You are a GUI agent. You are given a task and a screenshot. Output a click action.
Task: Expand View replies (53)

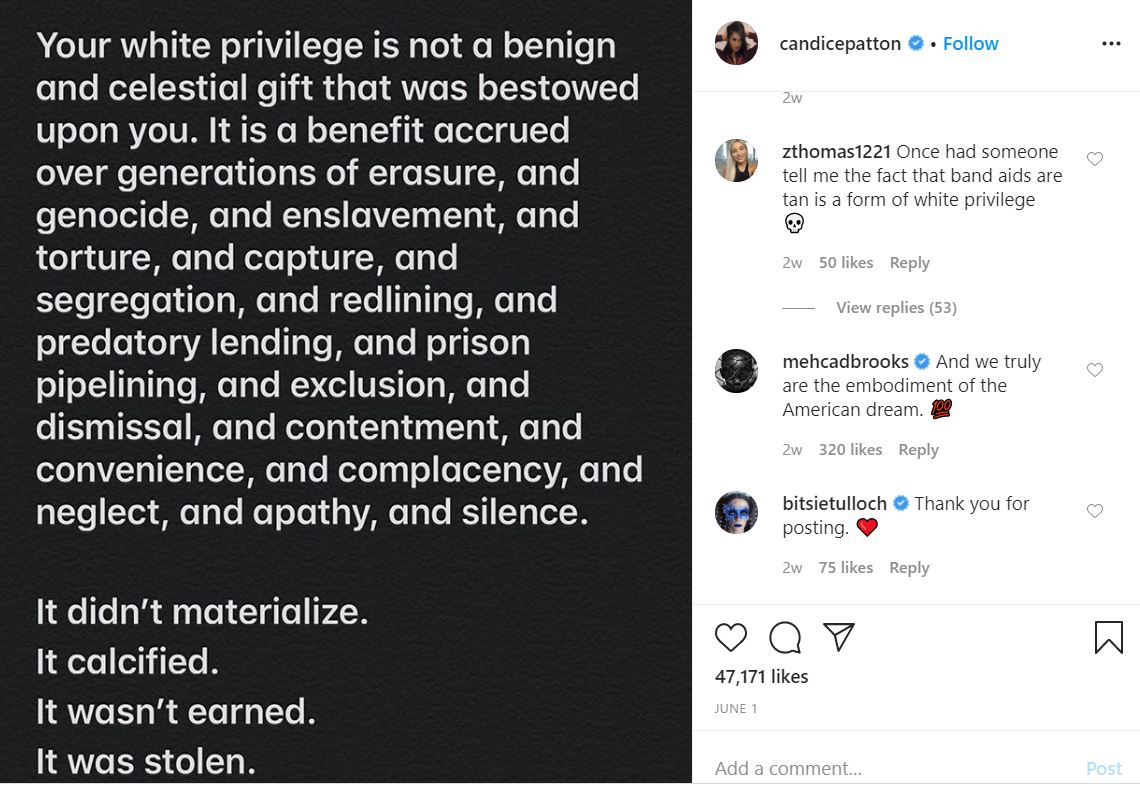(896, 308)
